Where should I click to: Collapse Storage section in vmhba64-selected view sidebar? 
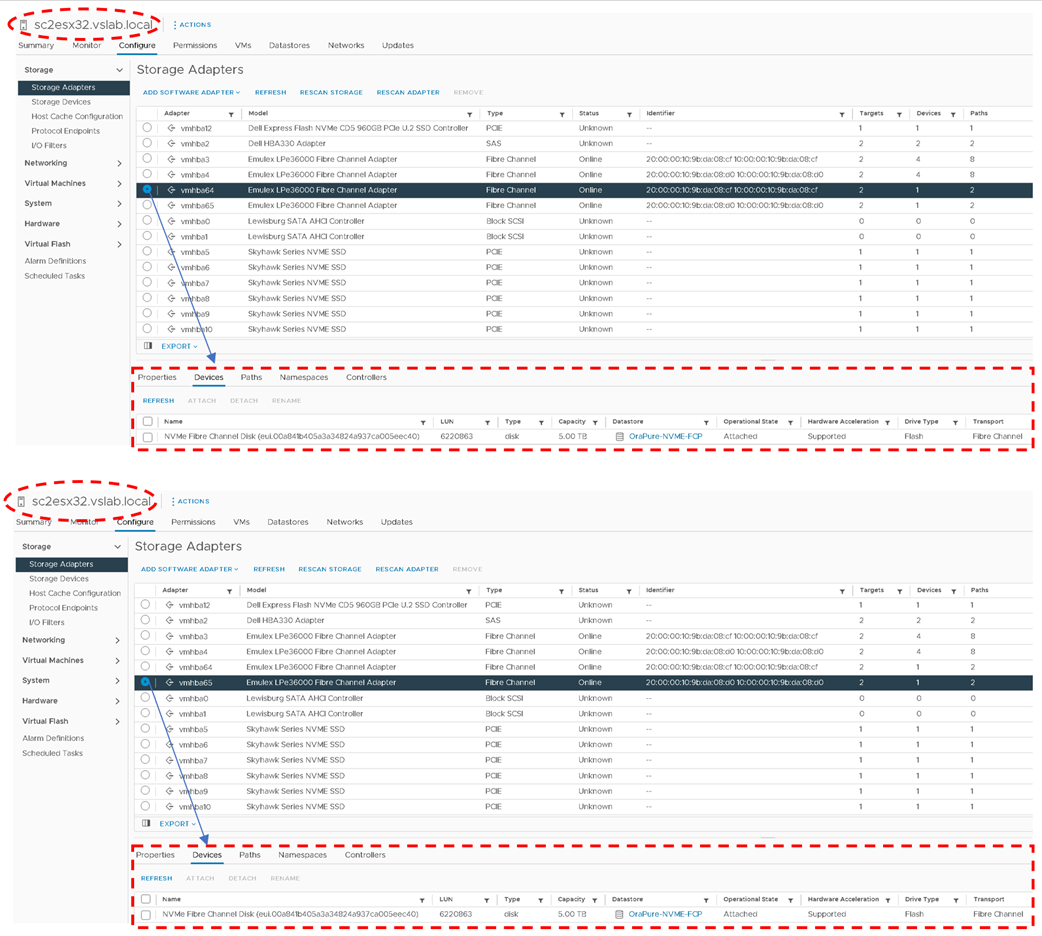point(120,70)
